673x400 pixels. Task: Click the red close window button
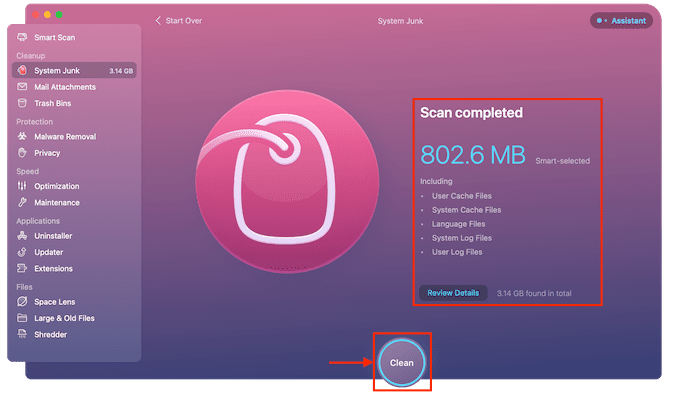click(x=36, y=15)
